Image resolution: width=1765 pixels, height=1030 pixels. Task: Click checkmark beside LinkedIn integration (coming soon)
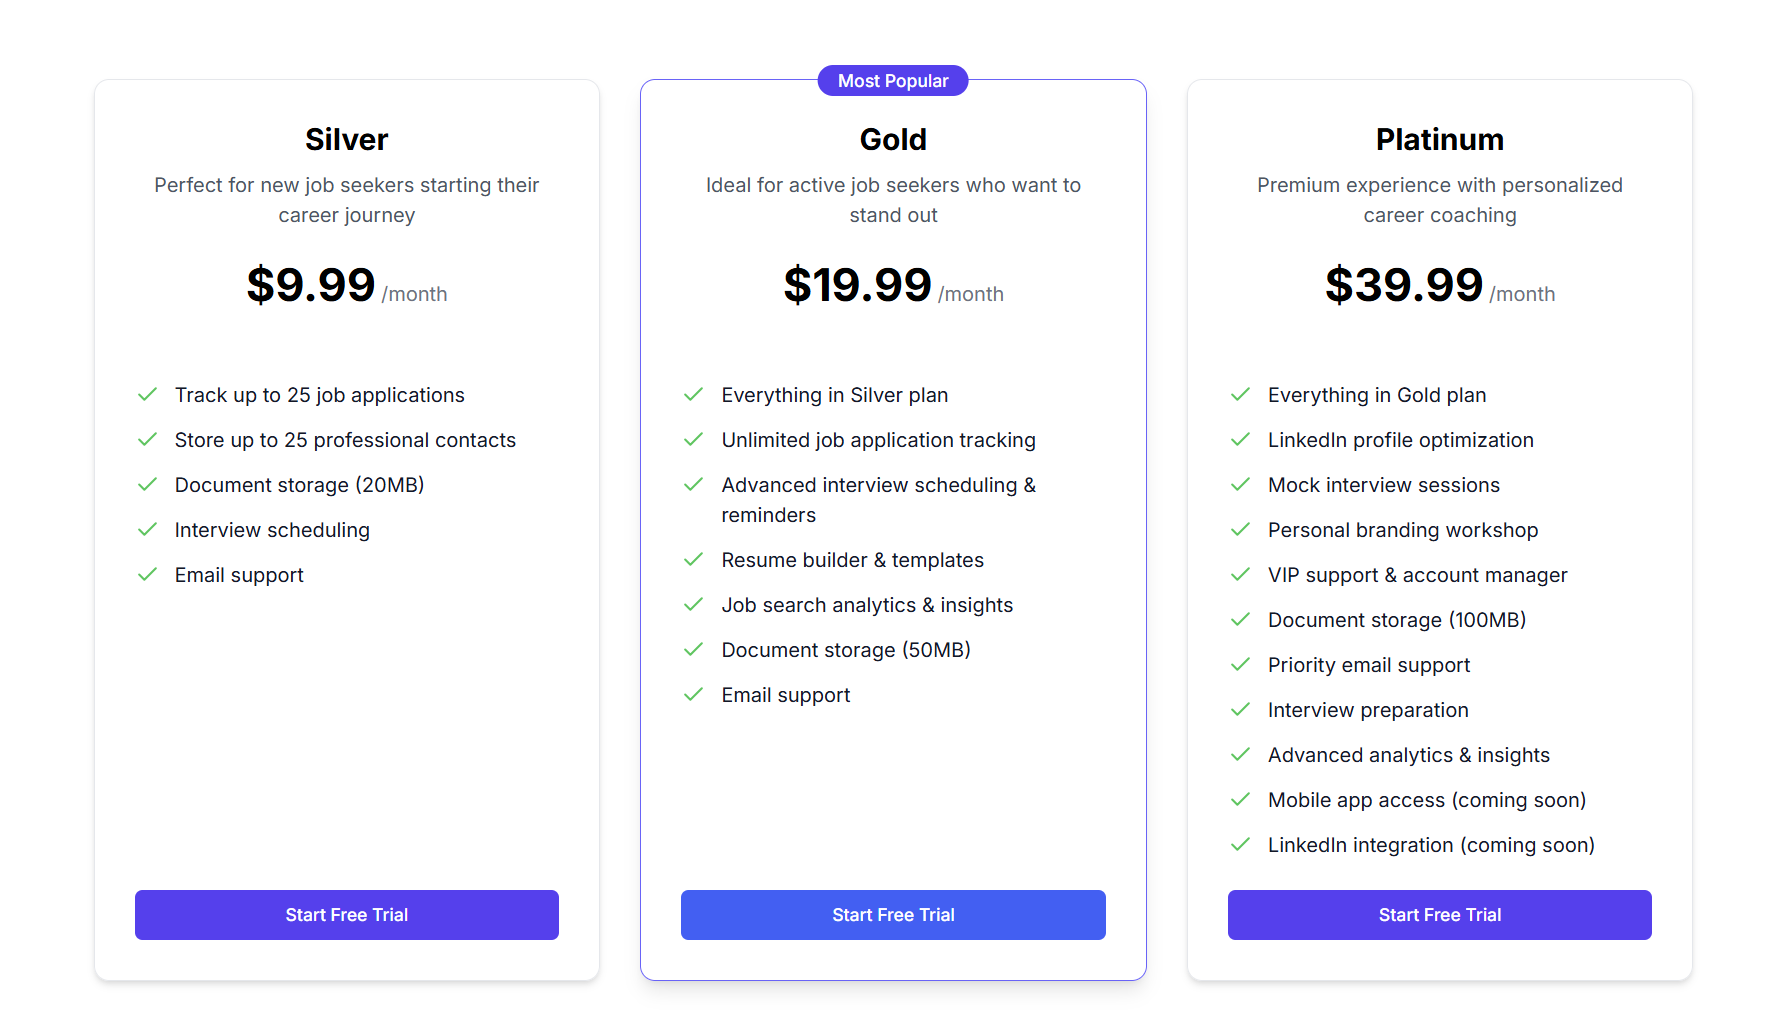[x=1240, y=845]
